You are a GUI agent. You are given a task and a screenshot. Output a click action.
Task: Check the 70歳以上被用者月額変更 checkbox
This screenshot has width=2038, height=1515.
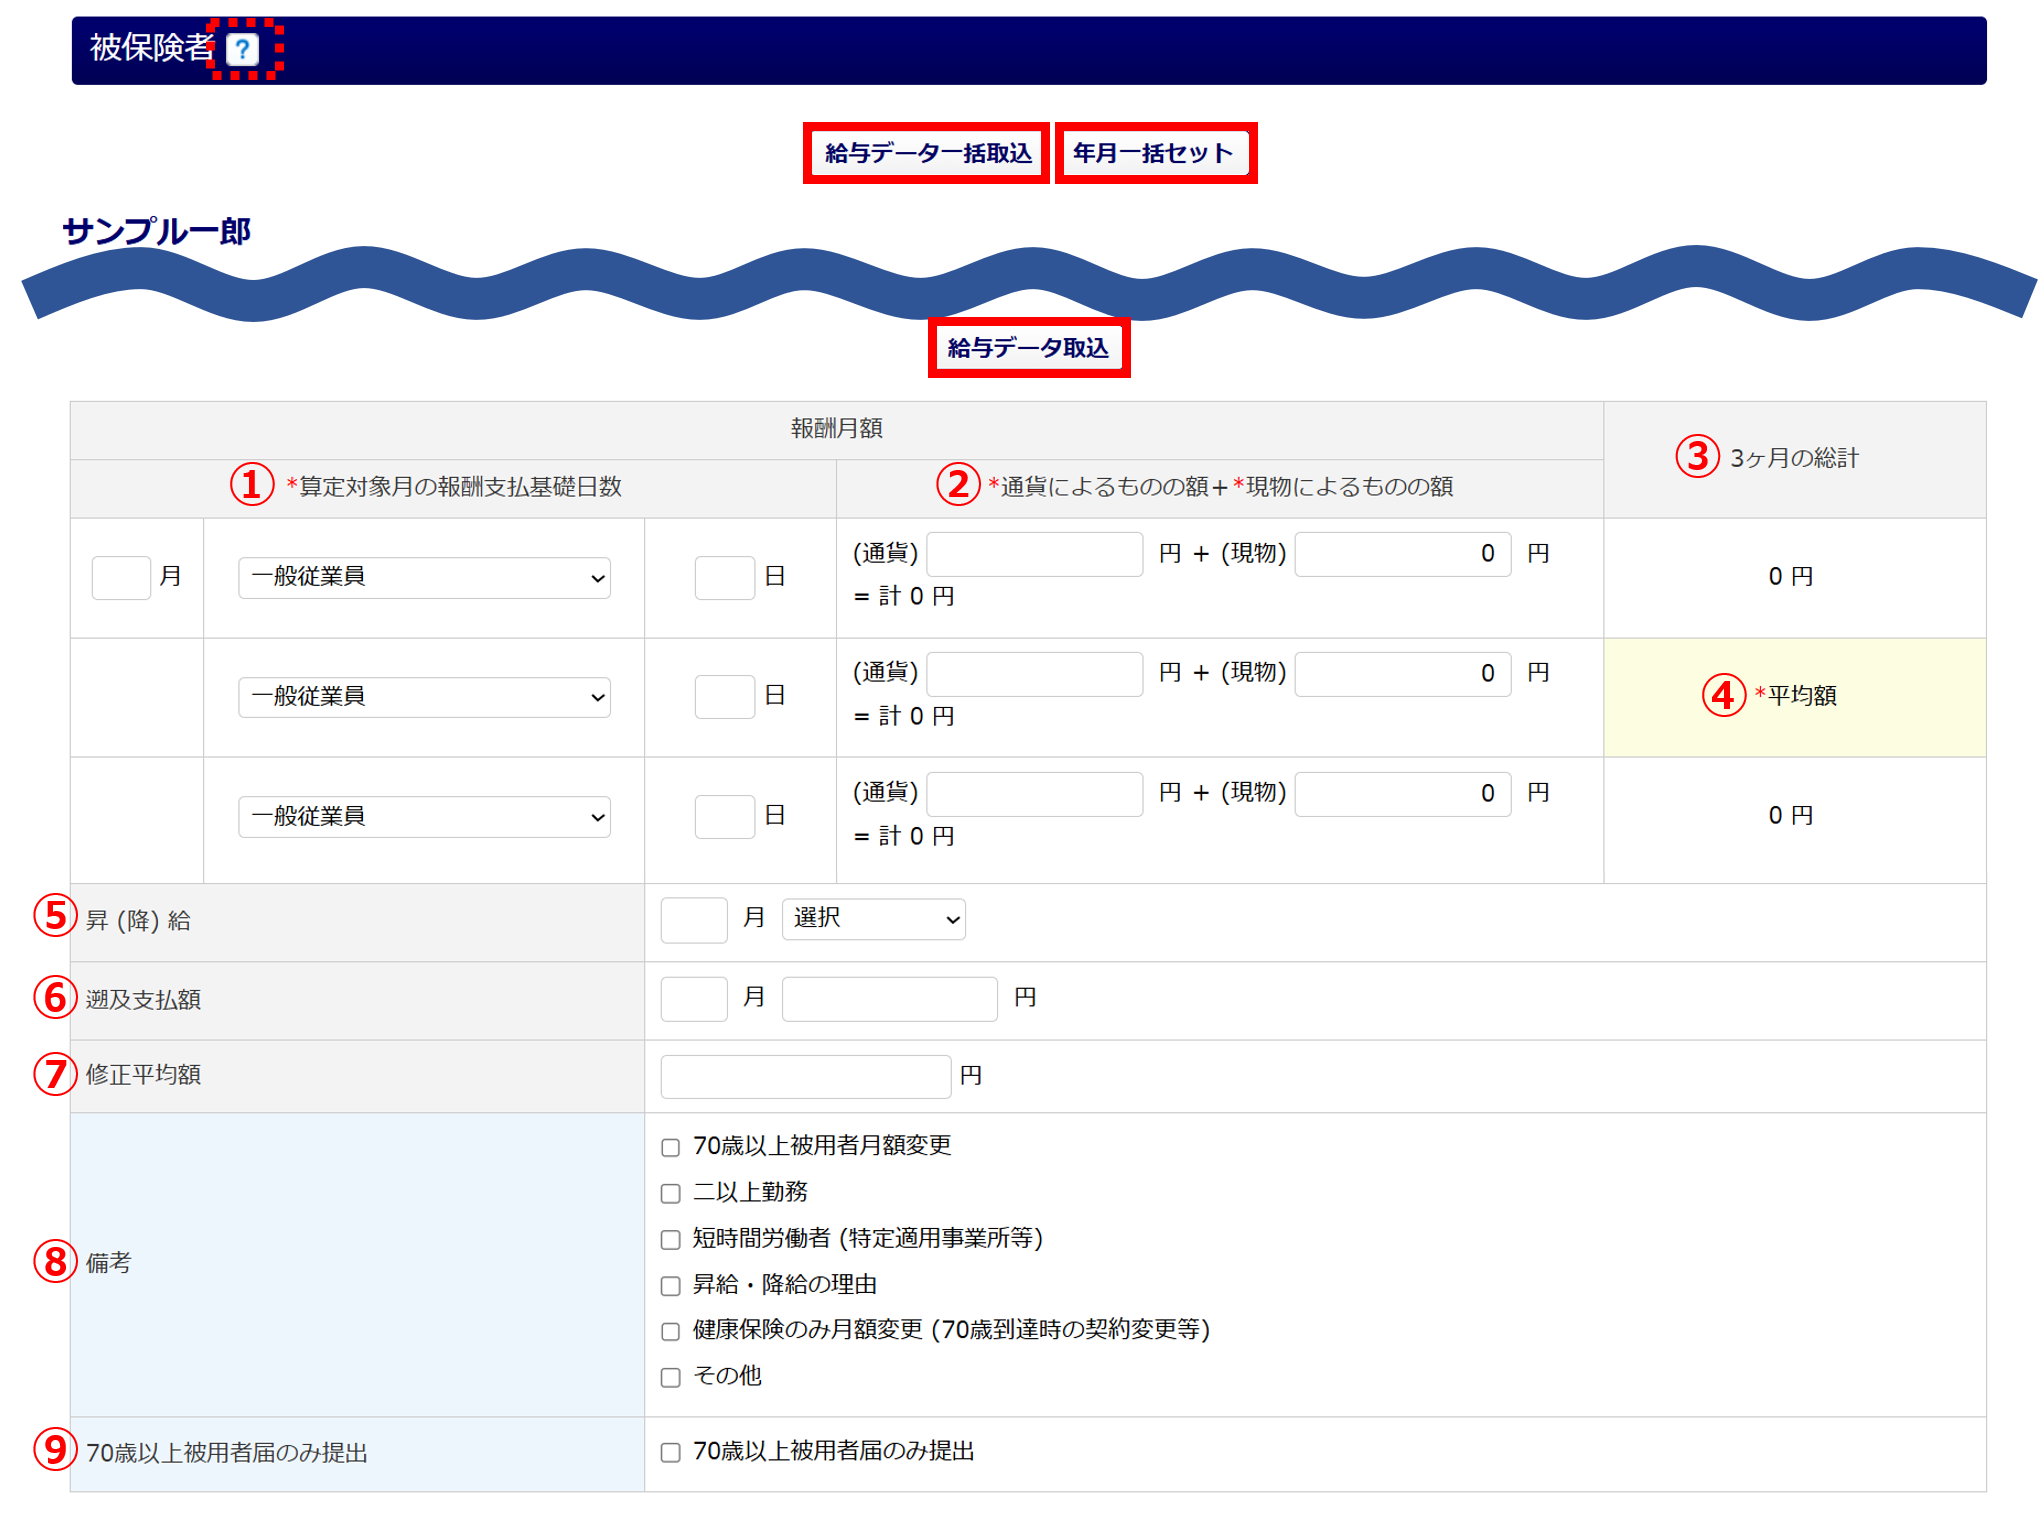670,1147
